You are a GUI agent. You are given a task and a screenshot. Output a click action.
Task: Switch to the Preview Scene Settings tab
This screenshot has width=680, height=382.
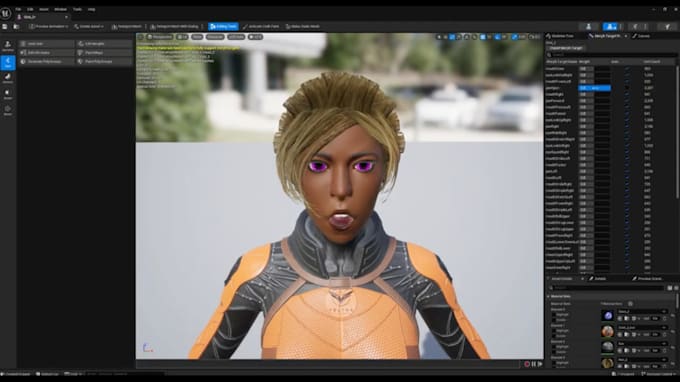[x=647, y=279]
